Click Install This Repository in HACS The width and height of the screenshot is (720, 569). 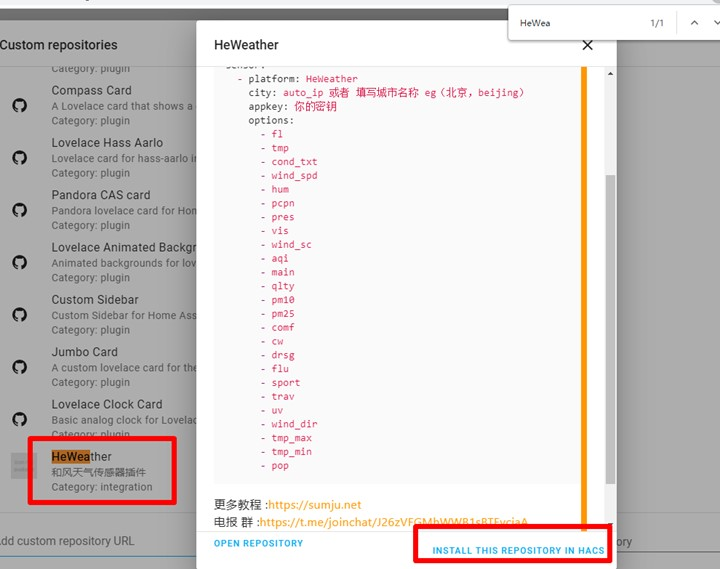pyautogui.click(x=518, y=550)
